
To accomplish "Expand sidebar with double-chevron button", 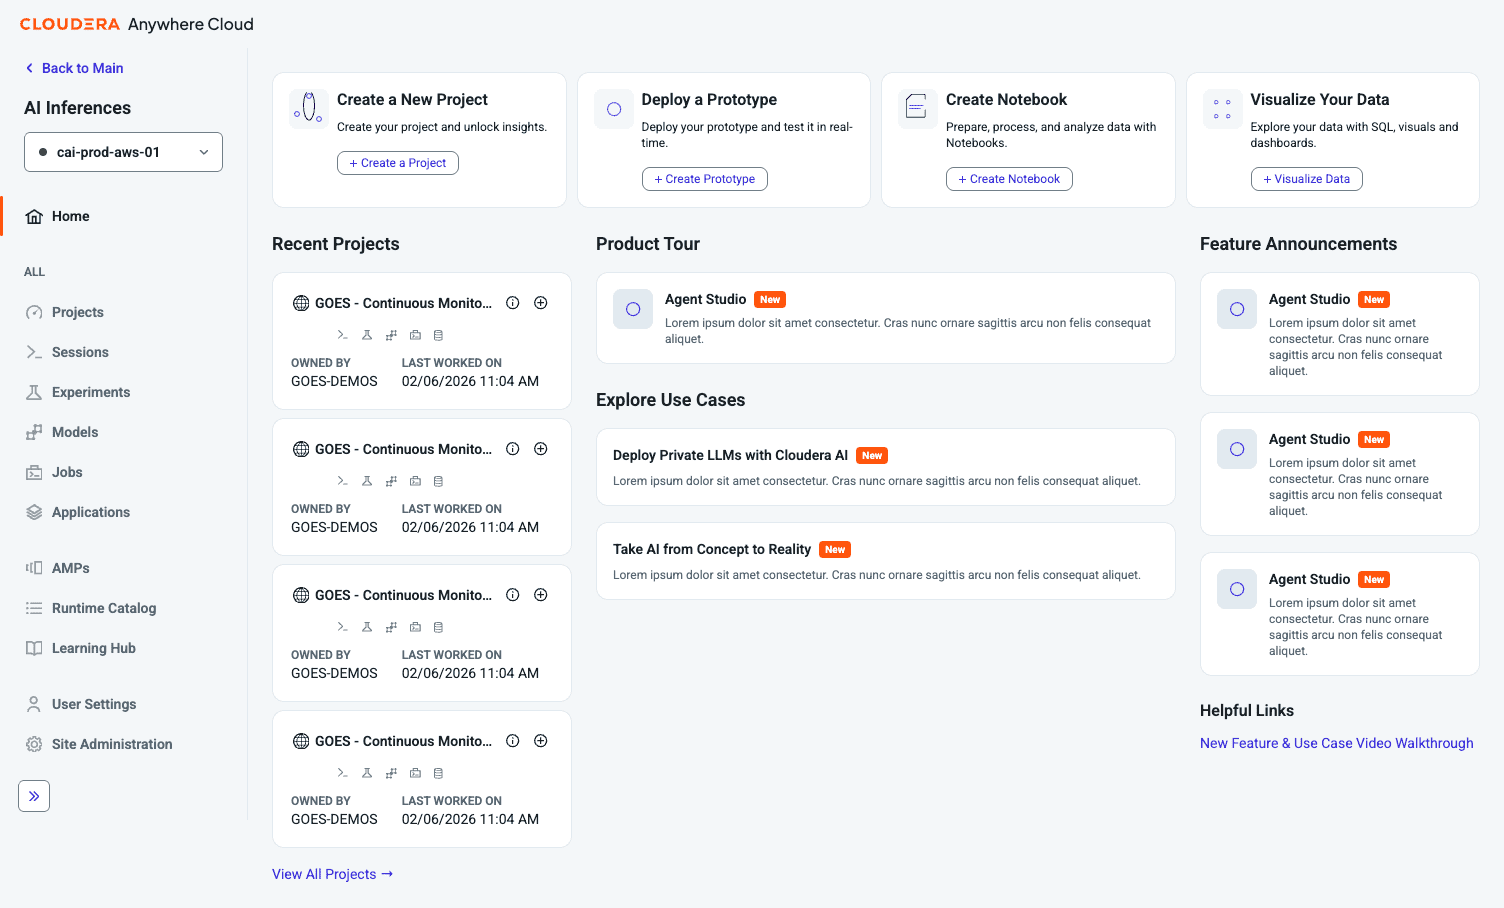I will point(34,796).
